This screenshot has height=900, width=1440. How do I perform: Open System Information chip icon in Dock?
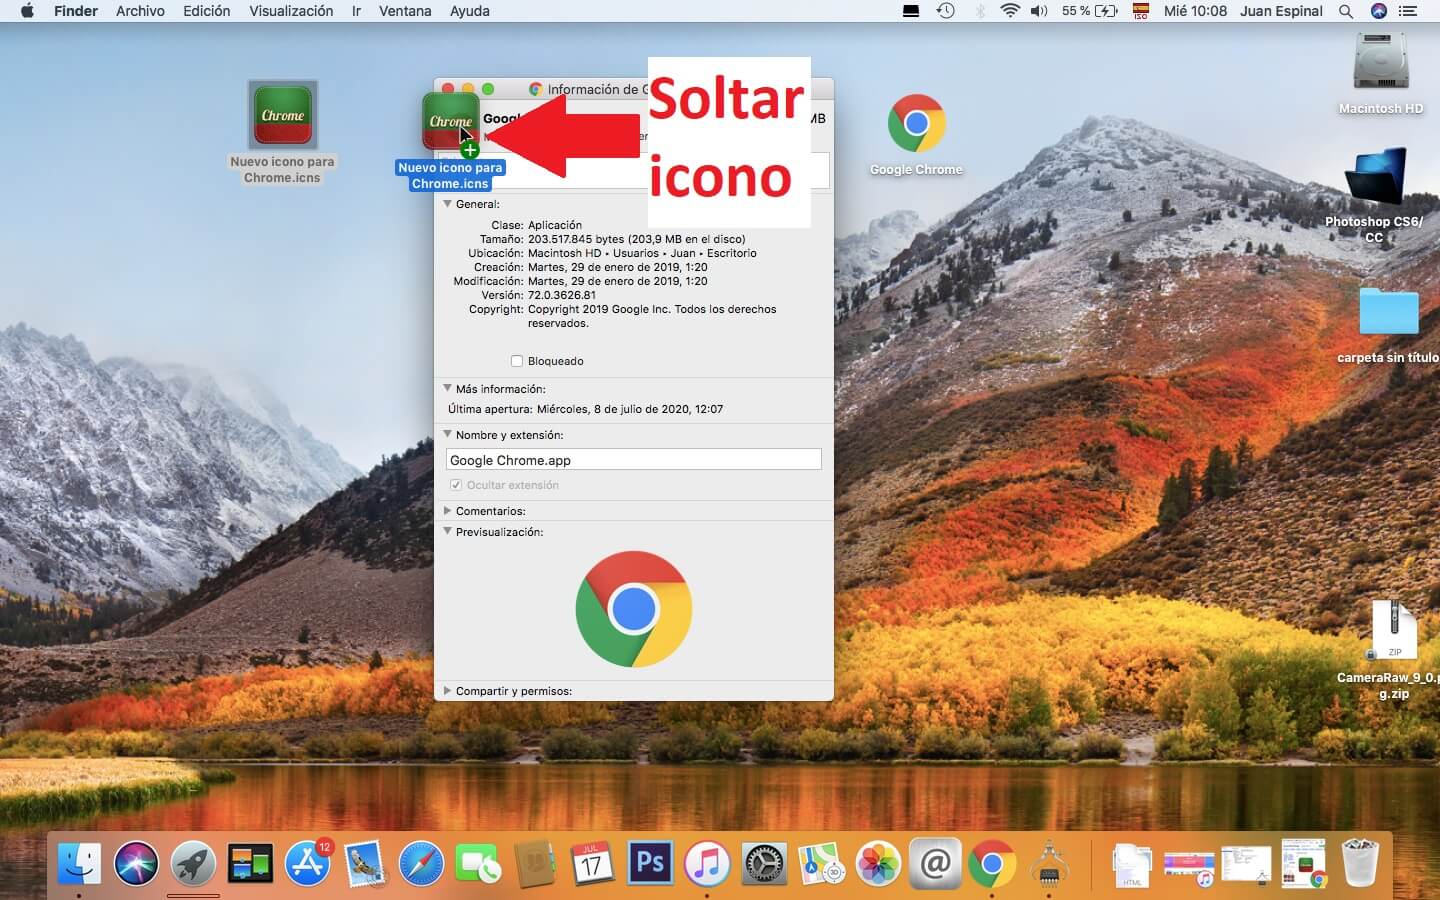click(x=1049, y=862)
